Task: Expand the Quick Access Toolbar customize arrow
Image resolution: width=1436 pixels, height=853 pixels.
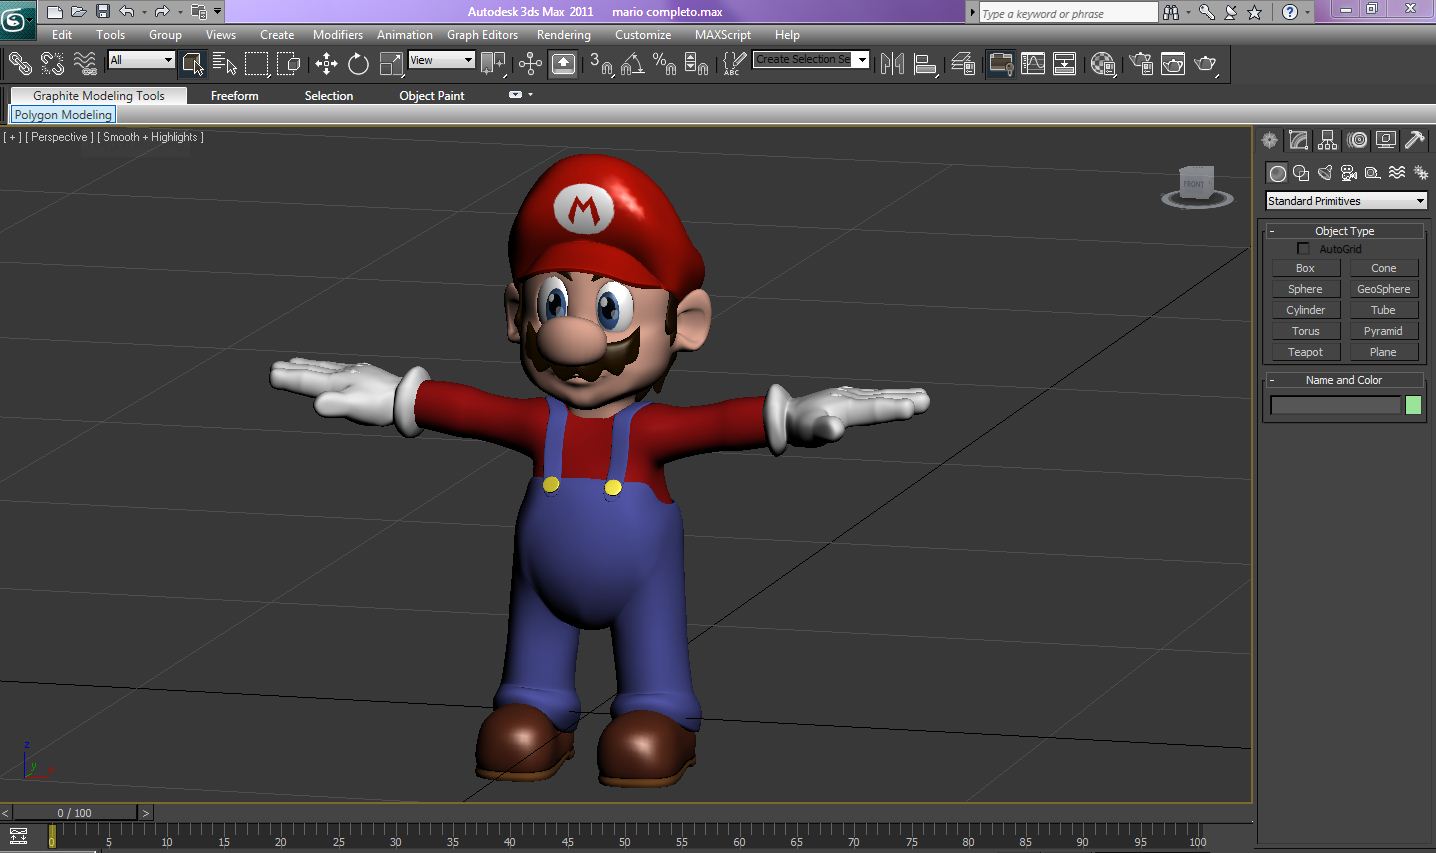Action: (218, 12)
